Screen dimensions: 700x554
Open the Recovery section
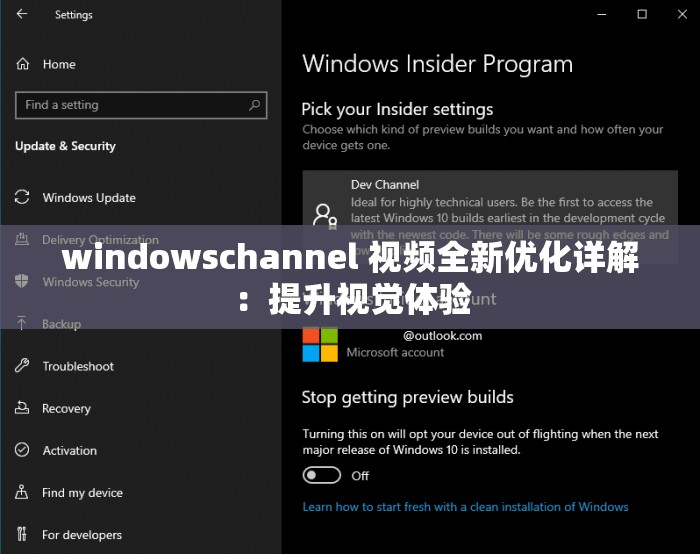[x=67, y=408]
